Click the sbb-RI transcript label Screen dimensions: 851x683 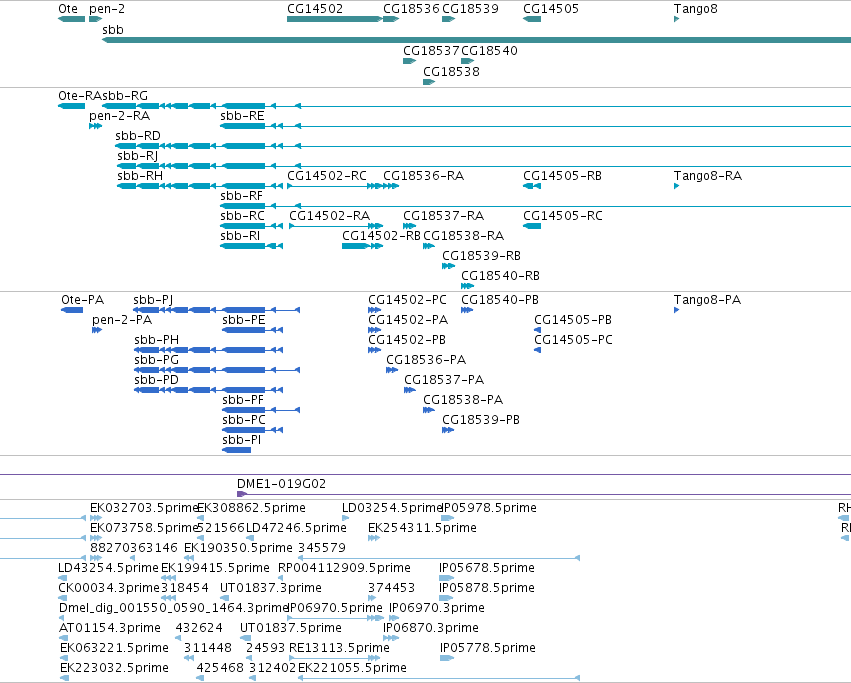240,236
